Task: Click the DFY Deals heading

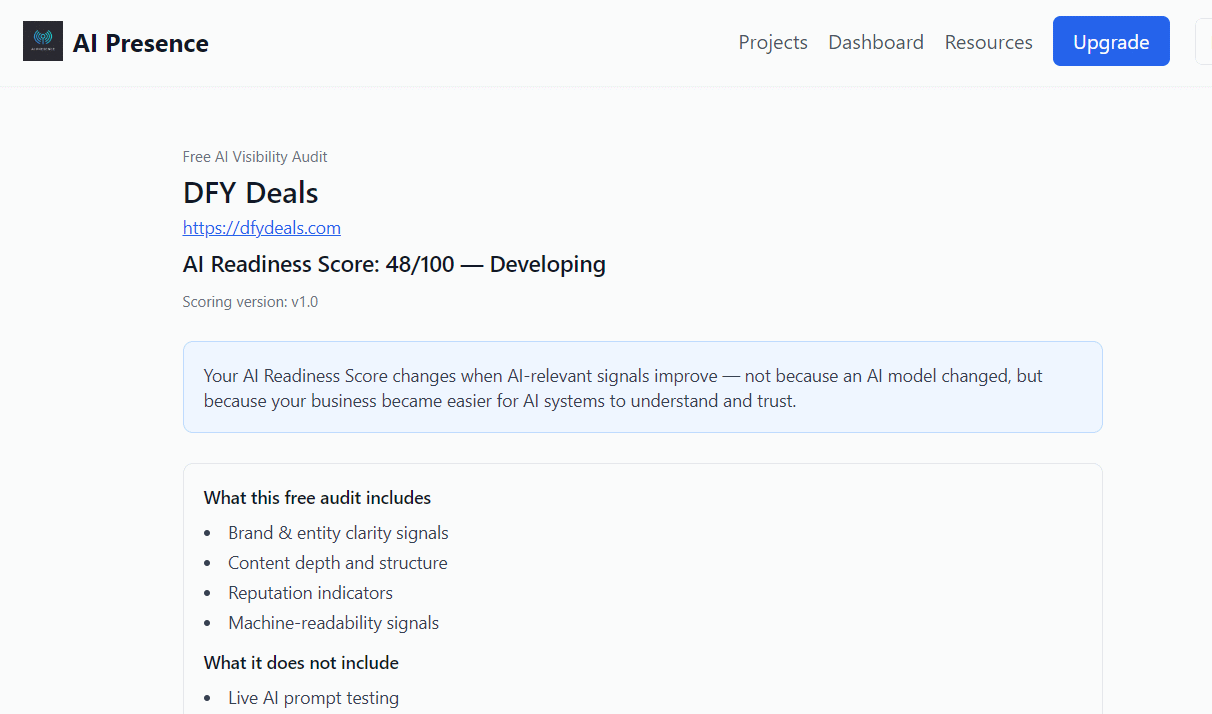Action: pyautogui.click(x=250, y=192)
